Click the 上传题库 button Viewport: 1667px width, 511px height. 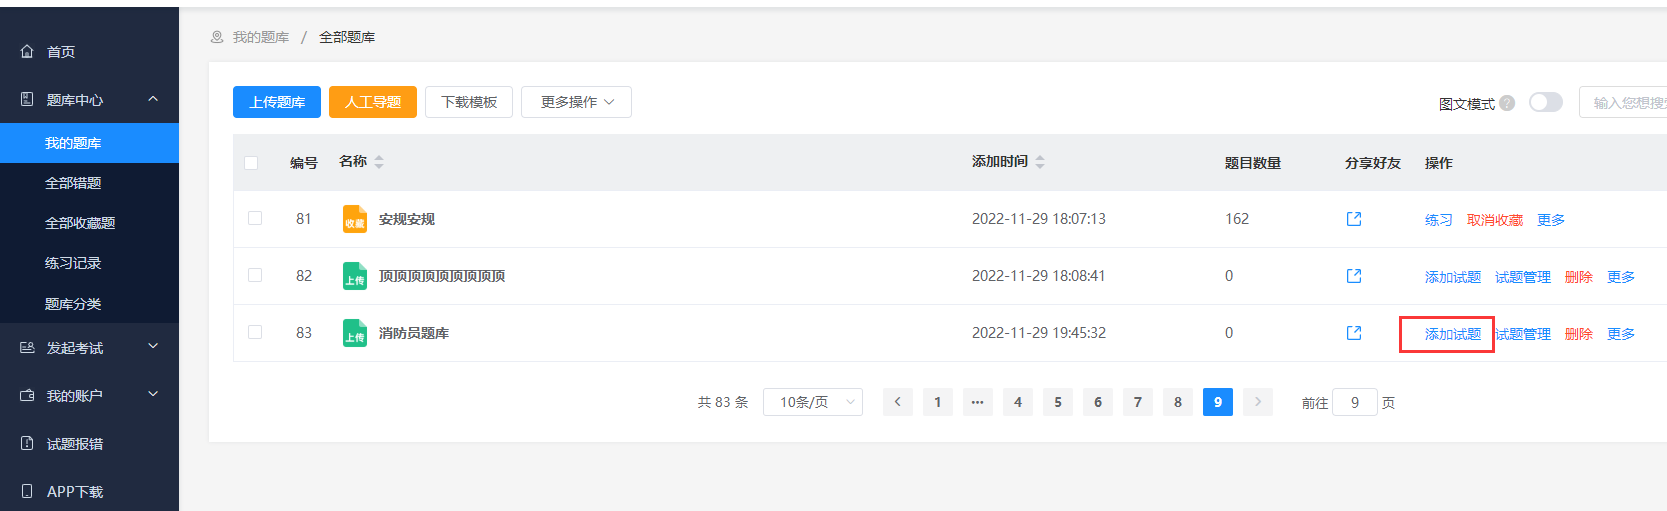(277, 102)
